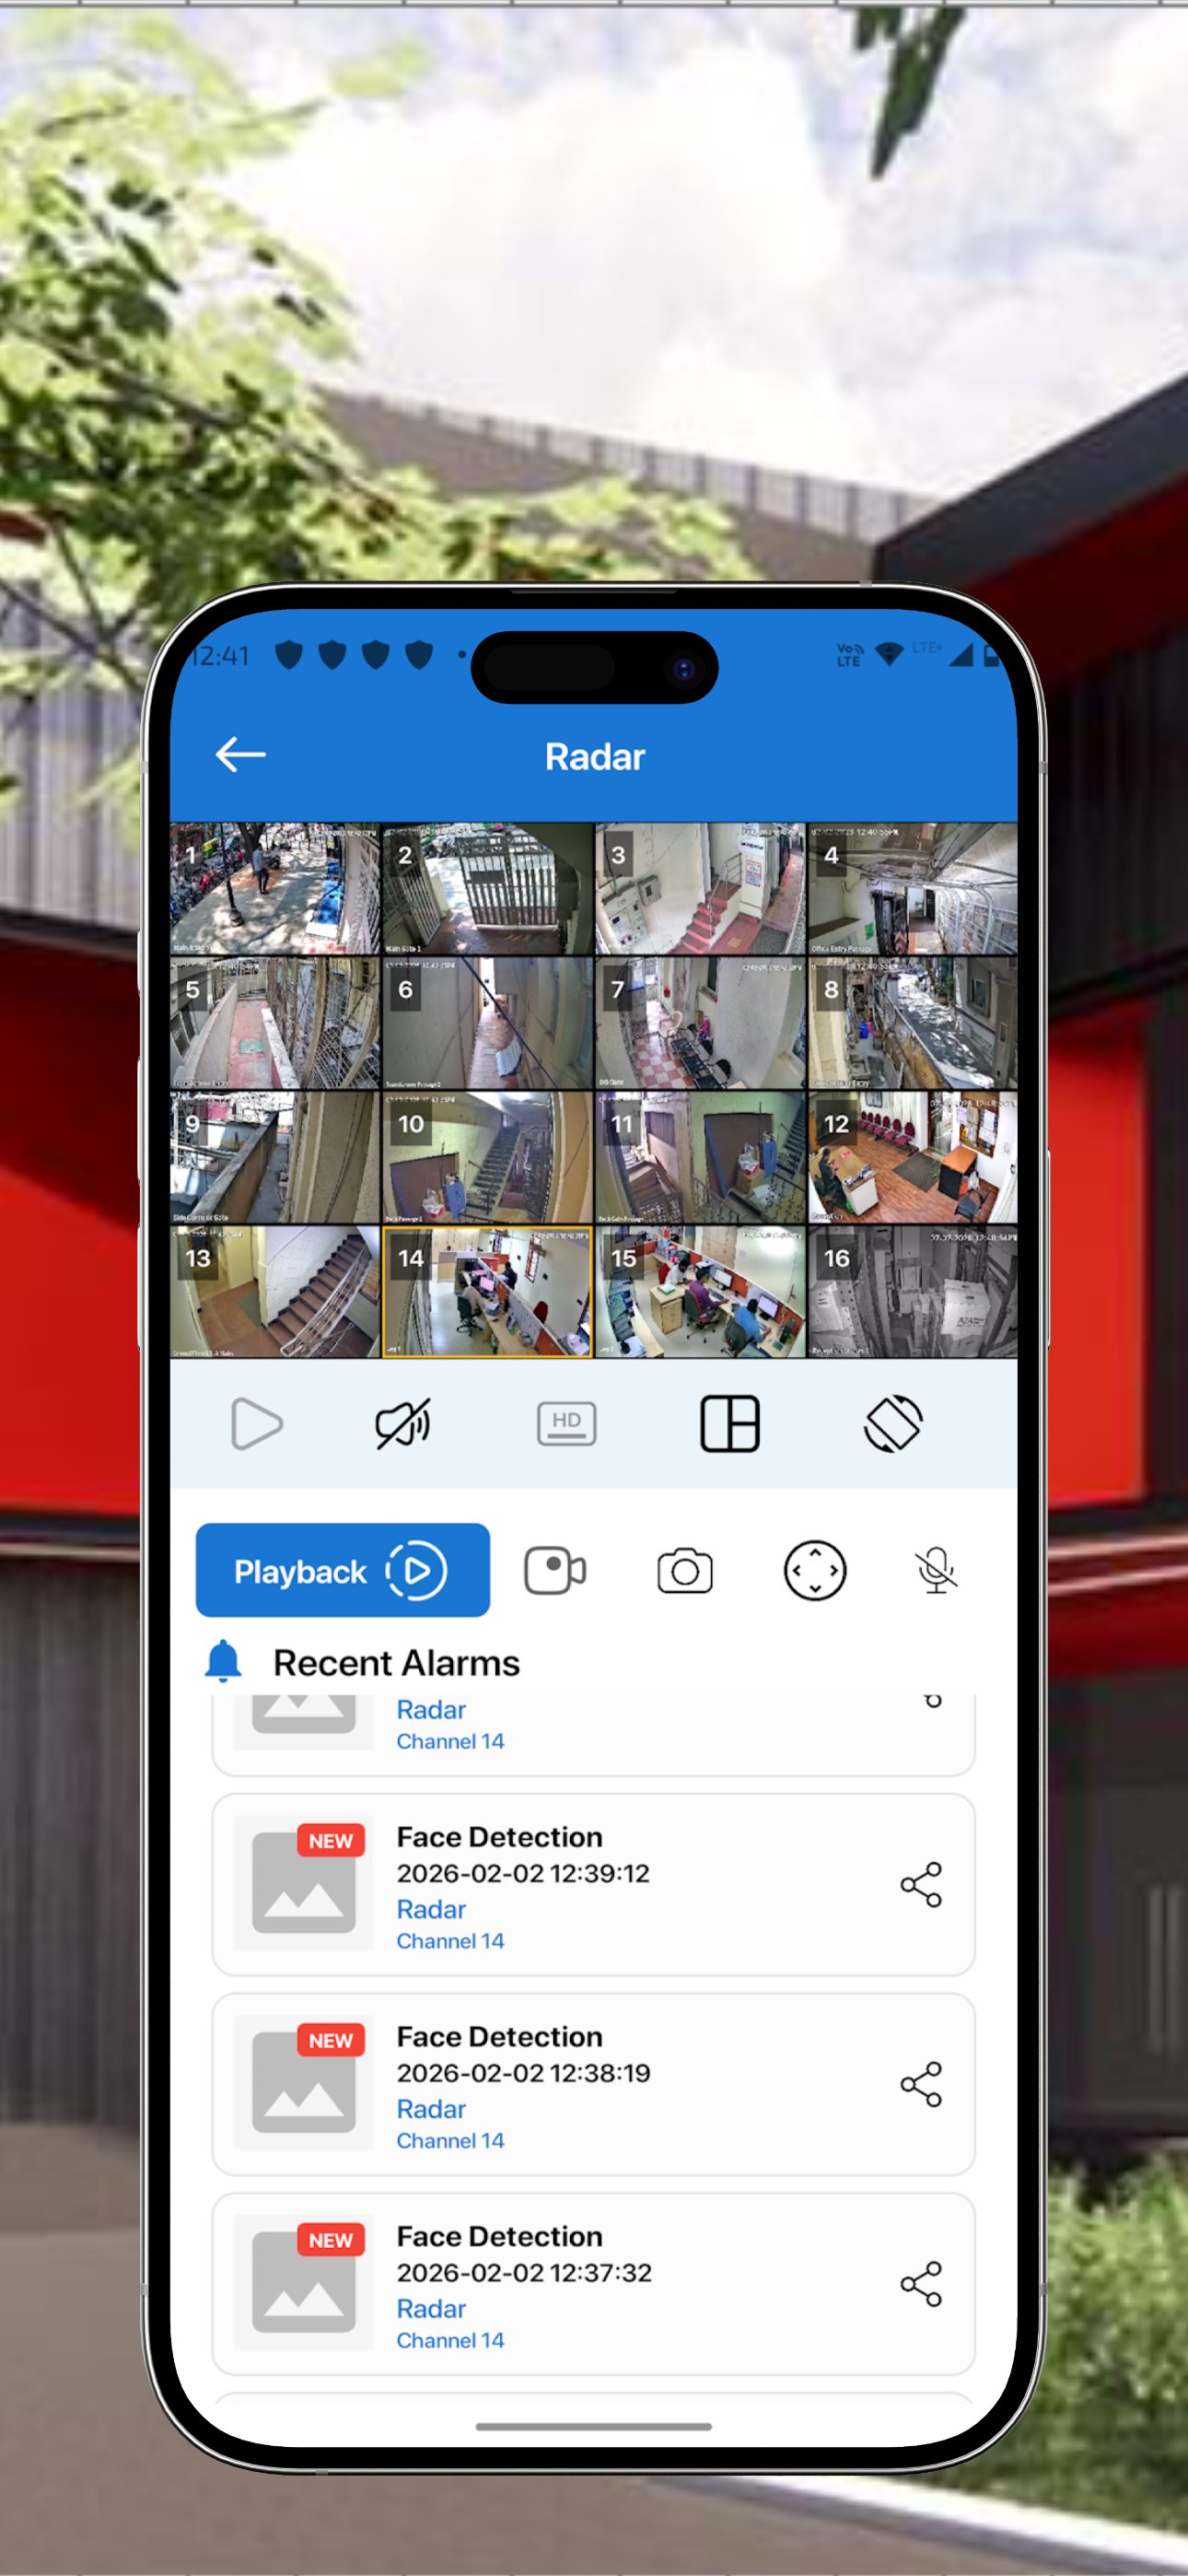Viewport: 1188px width, 2576px height.
Task: Click Radar link in 12:38:19 alarm
Action: point(431,2108)
